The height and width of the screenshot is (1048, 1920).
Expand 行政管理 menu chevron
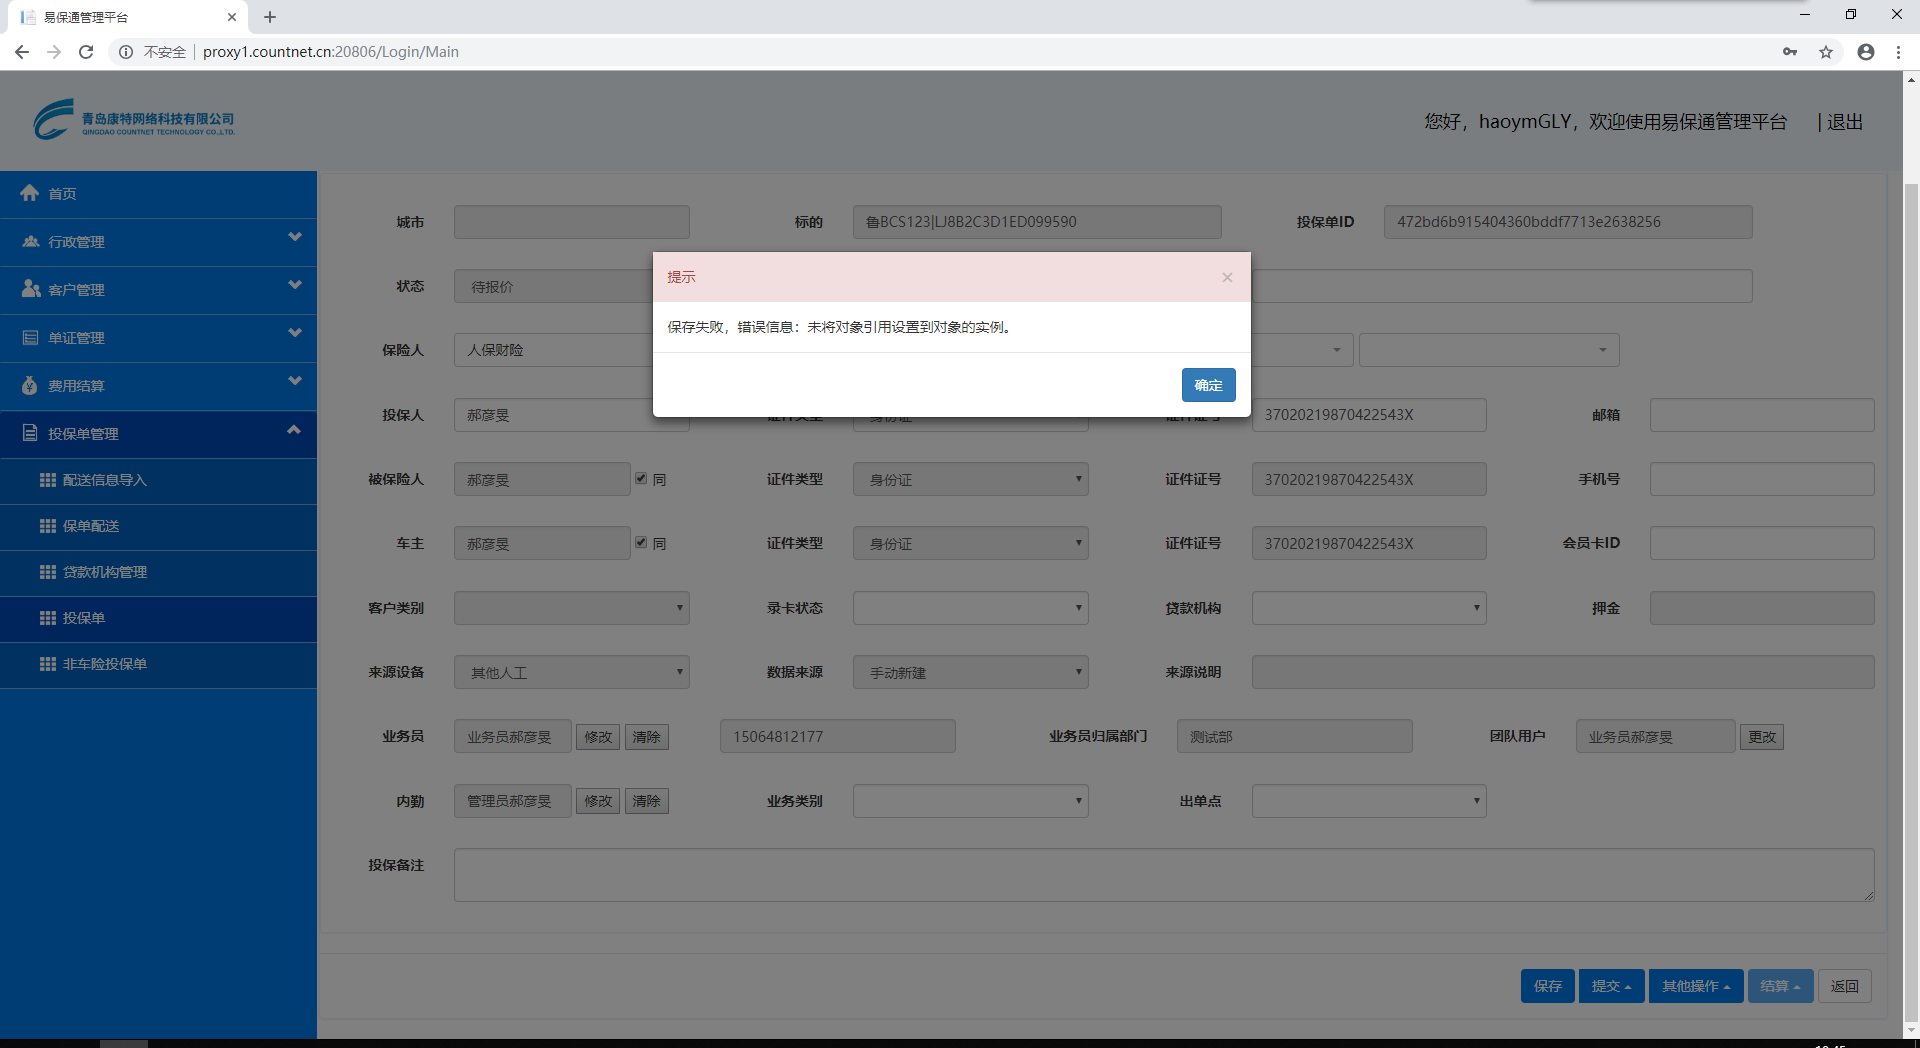pos(294,237)
